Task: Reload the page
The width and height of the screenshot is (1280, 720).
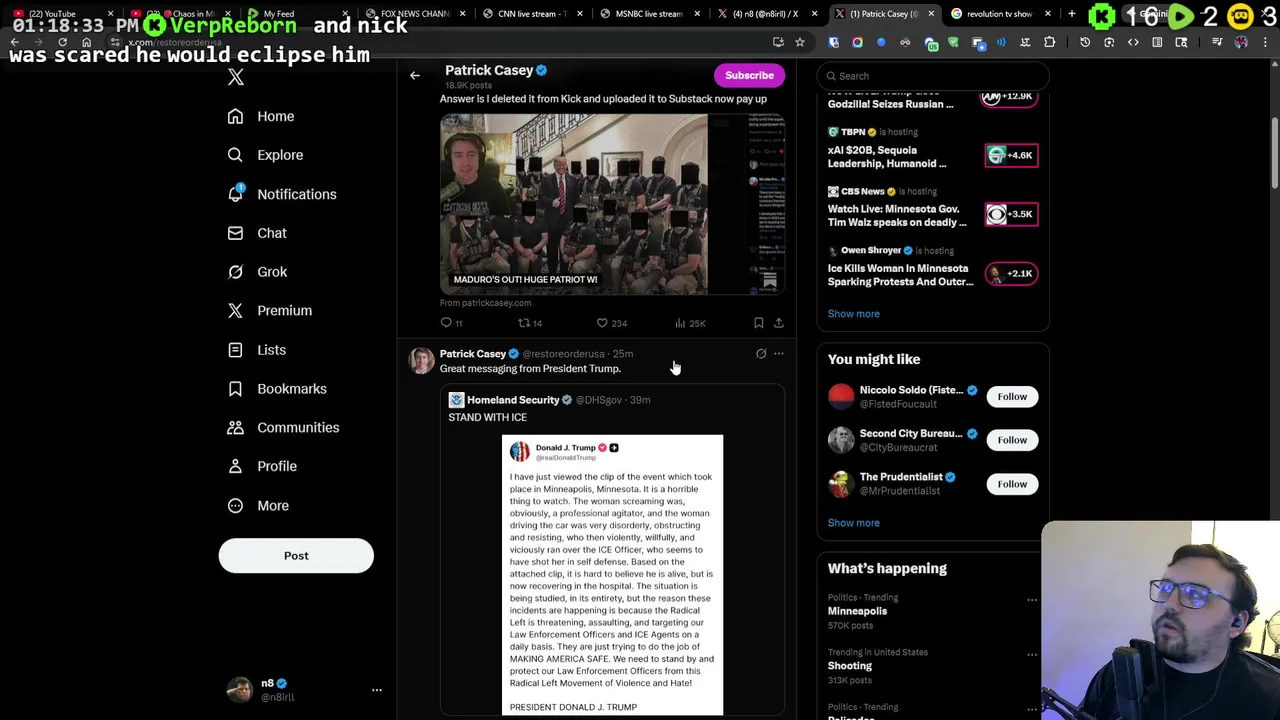Action: 62,42
